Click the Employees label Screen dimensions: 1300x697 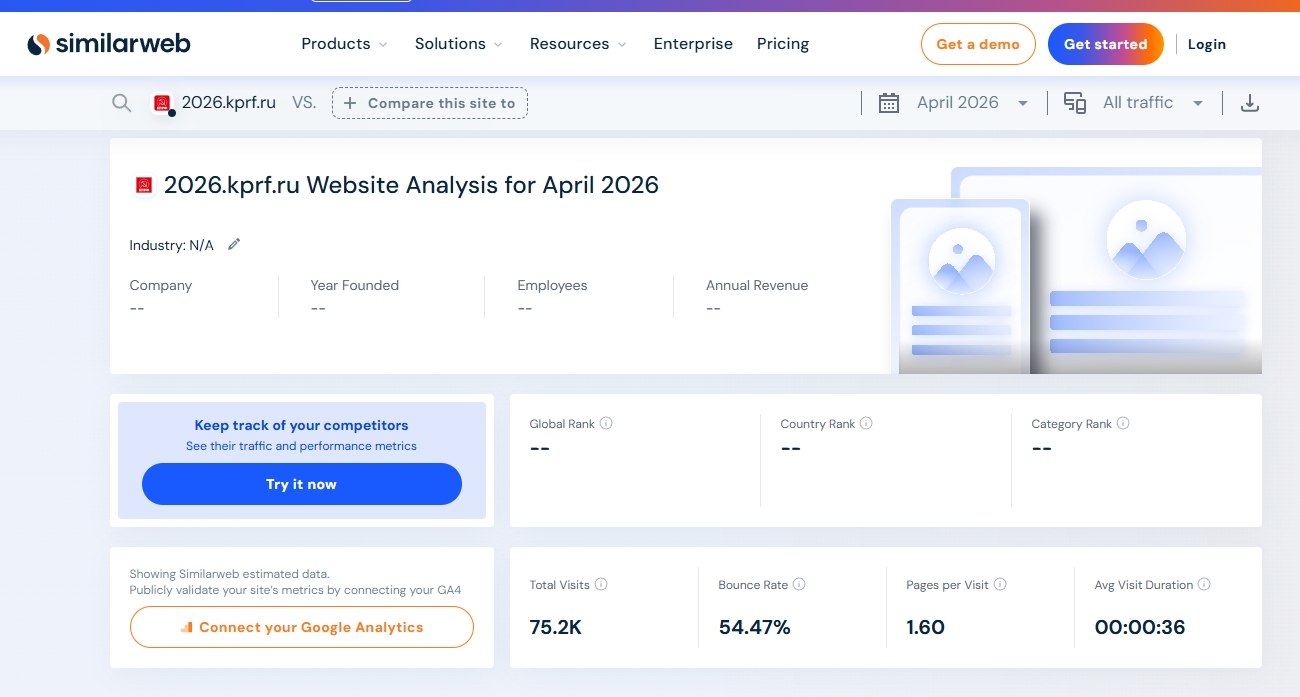point(552,285)
